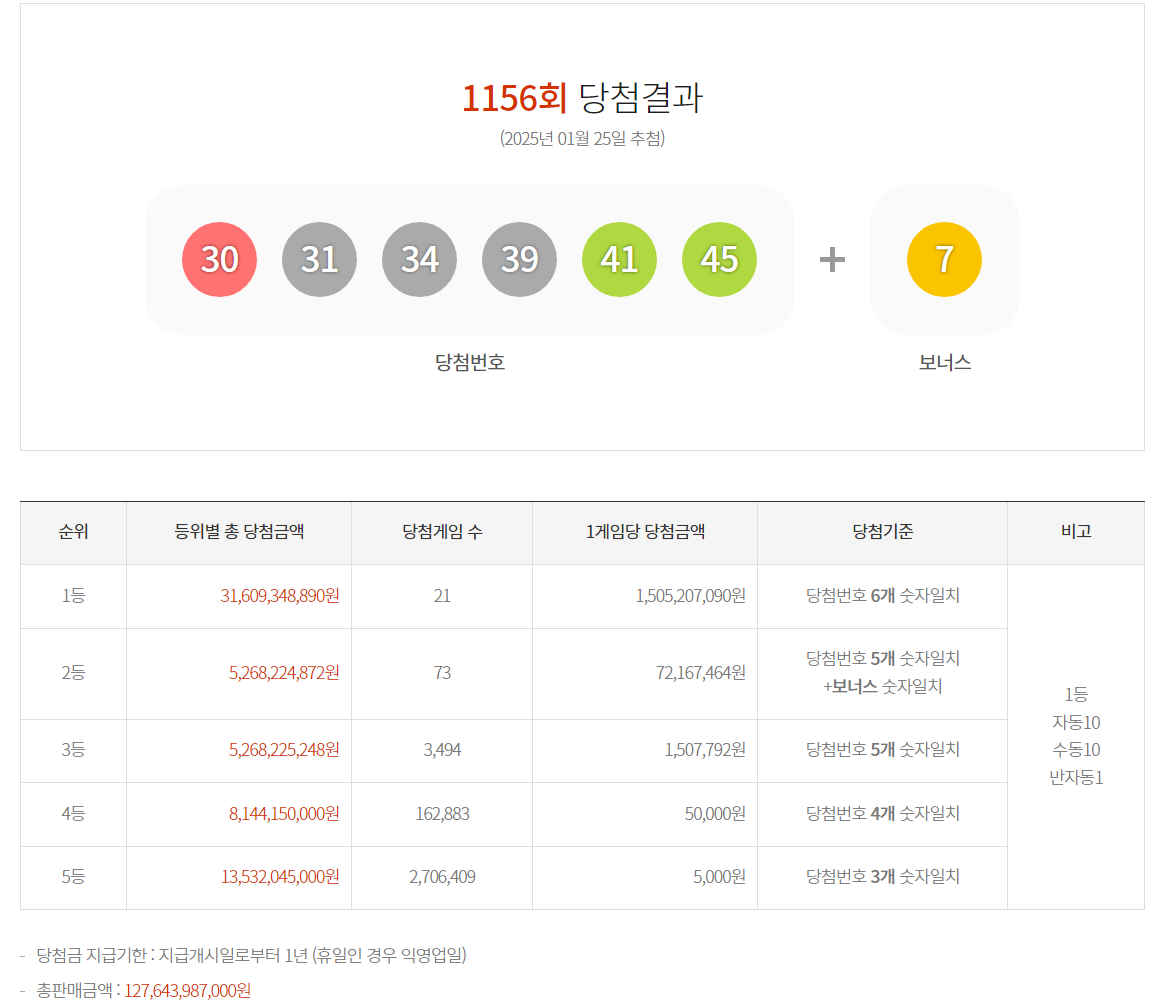The image size is (1158, 1002).
Task: Click the total prize '5,268,225,248원'
Action: [284, 750]
